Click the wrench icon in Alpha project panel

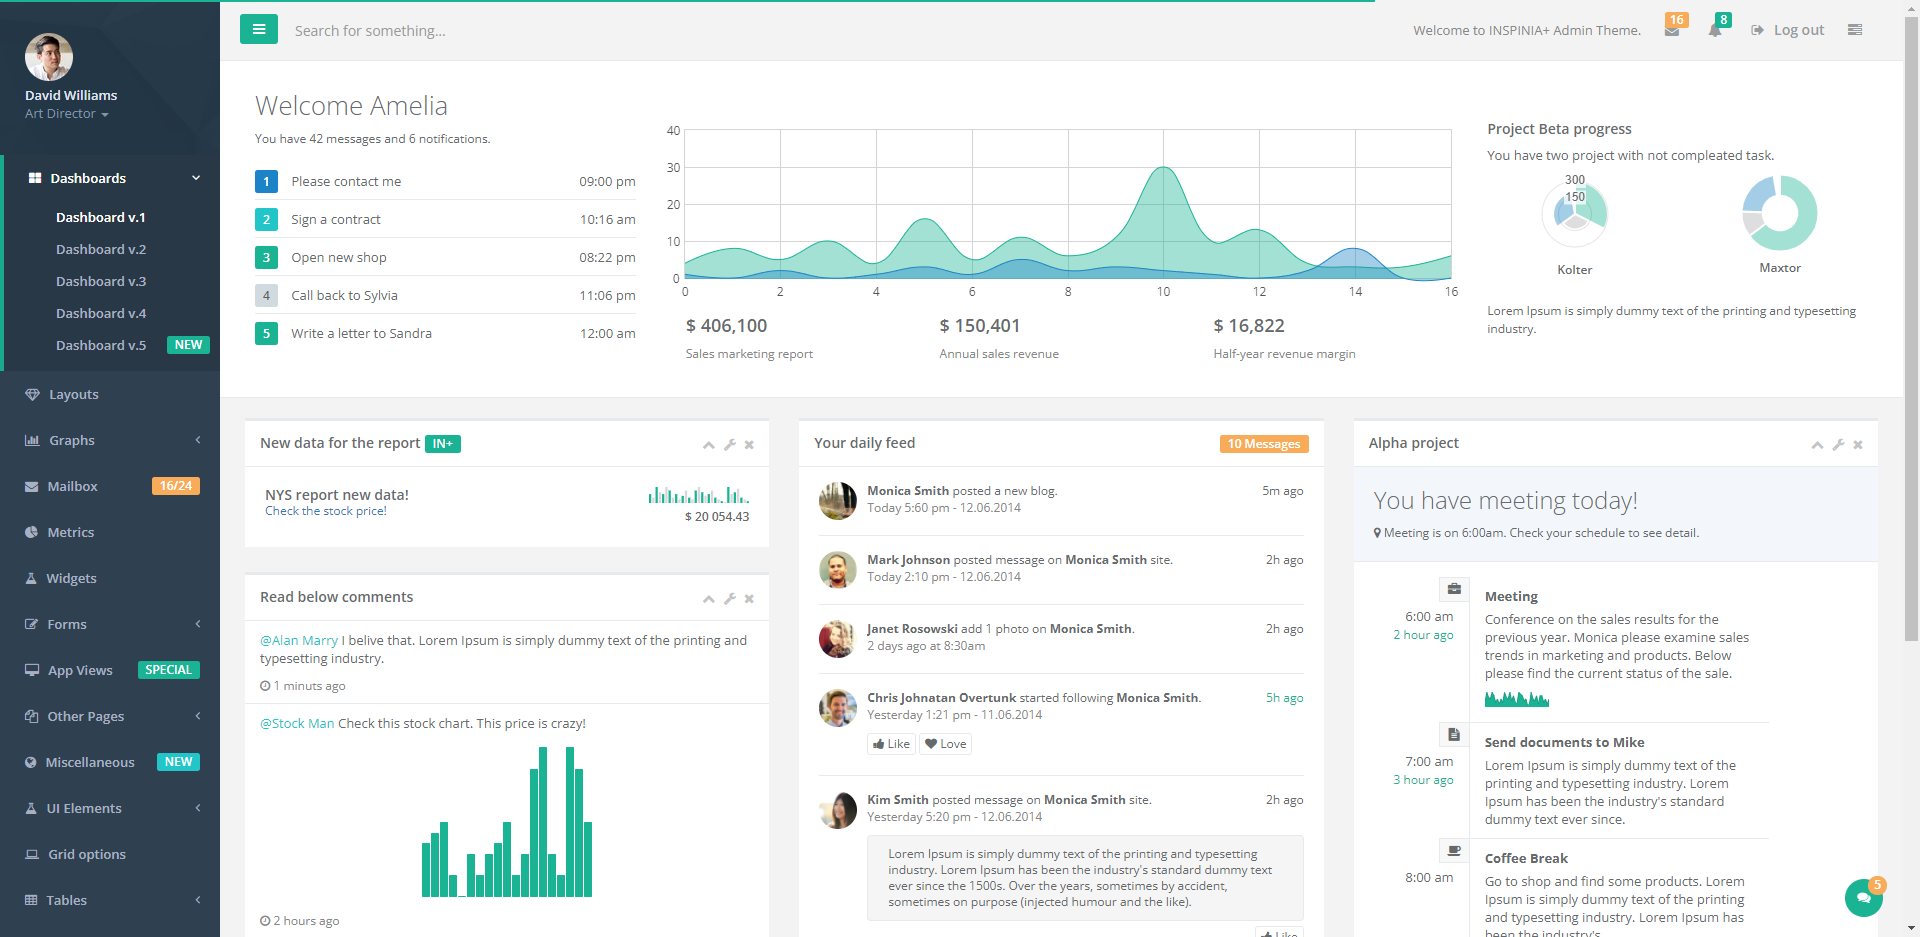(1838, 445)
